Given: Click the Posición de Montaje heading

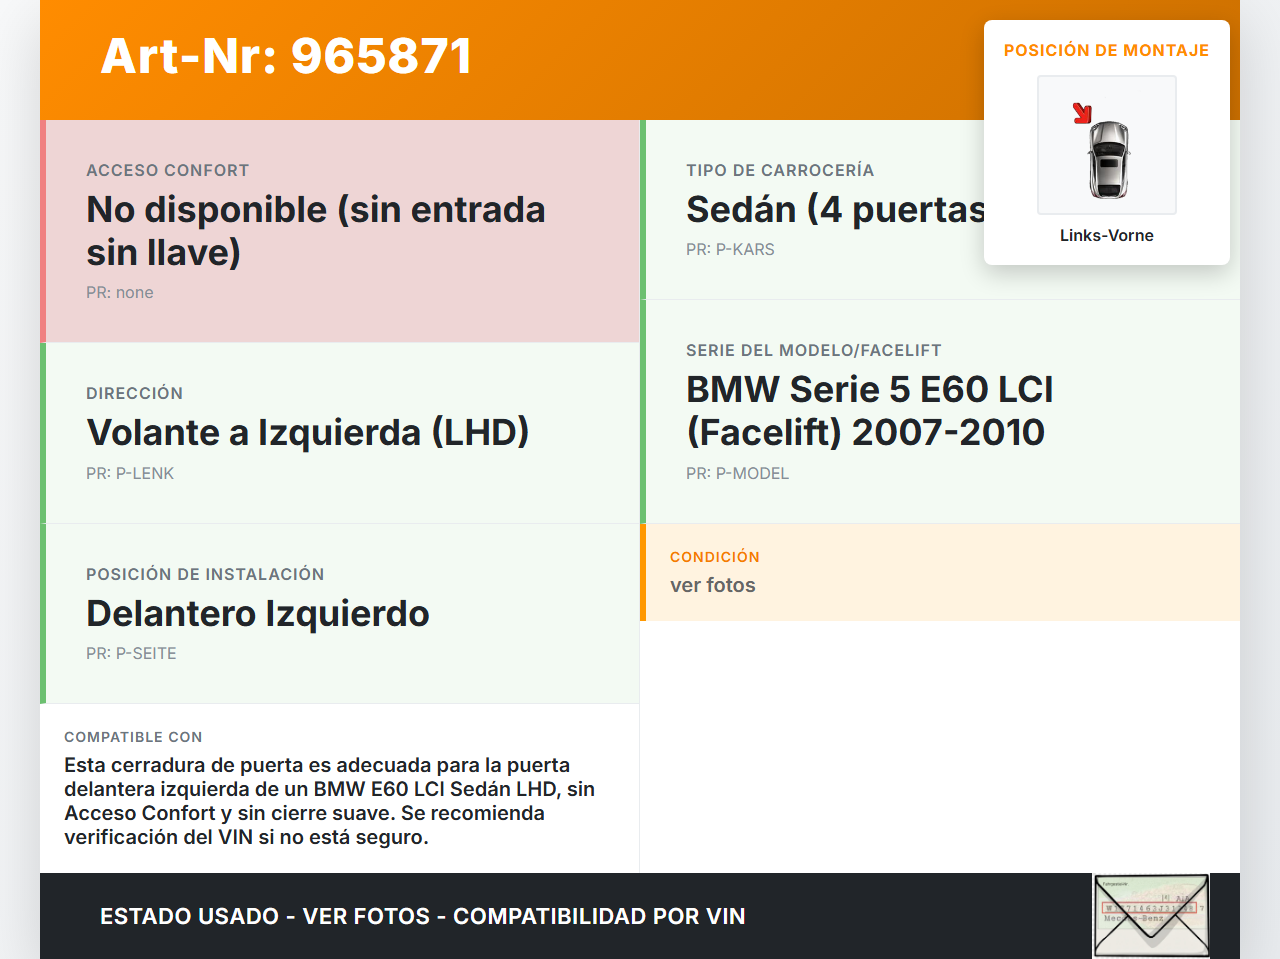Looking at the screenshot, I should [1106, 50].
